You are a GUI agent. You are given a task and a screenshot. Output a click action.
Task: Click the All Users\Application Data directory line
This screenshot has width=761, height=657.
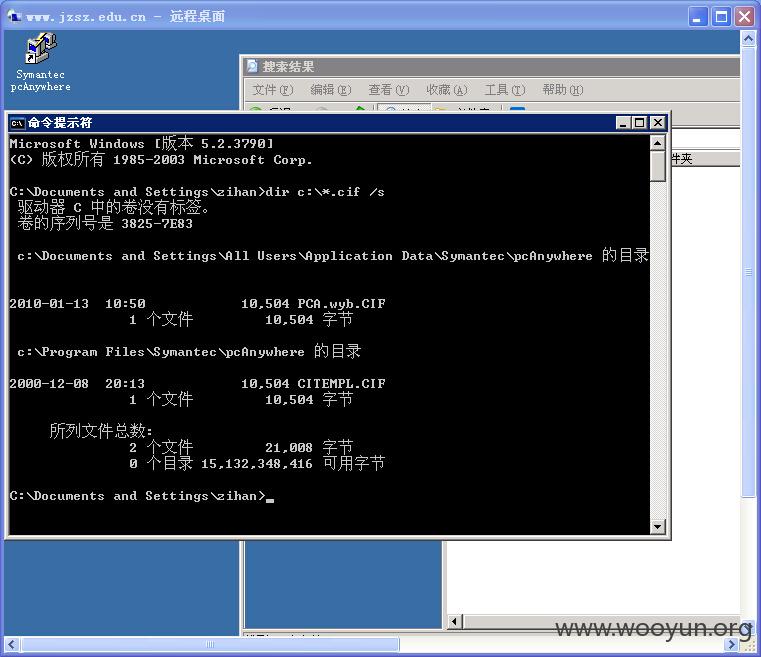pos(333,256)
